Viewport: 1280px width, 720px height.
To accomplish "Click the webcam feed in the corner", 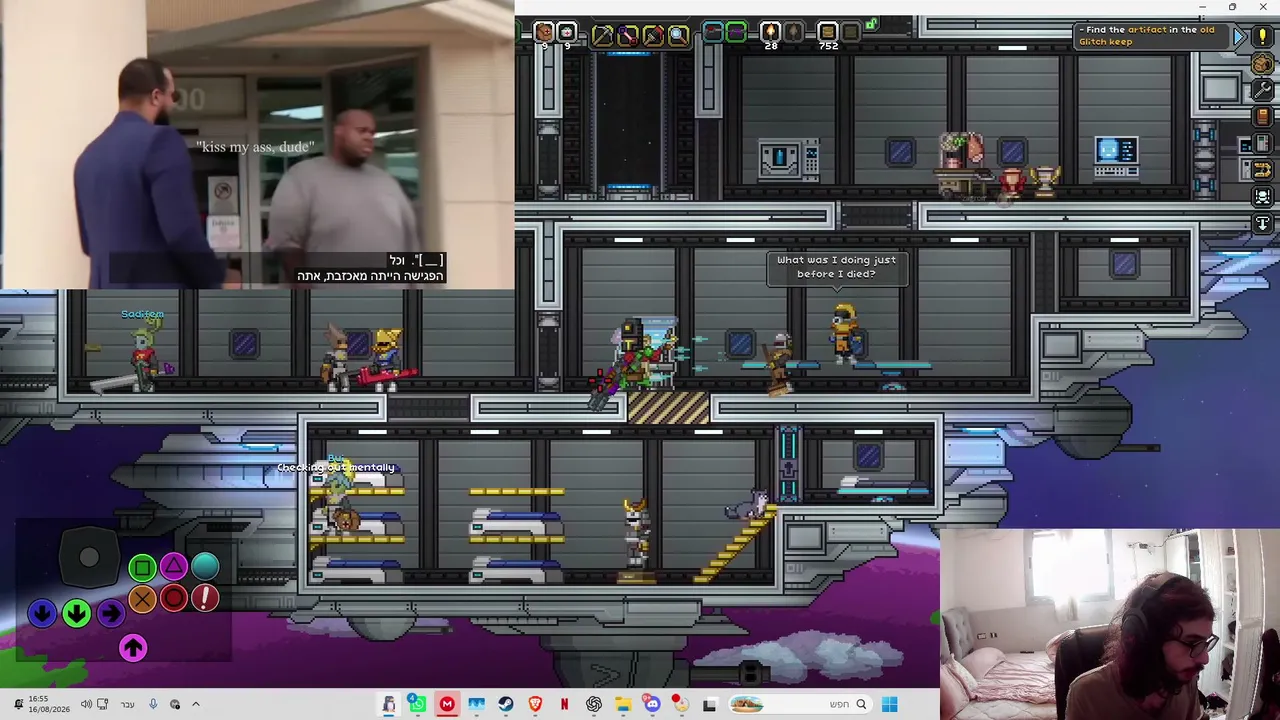I will coord(1110,624).
